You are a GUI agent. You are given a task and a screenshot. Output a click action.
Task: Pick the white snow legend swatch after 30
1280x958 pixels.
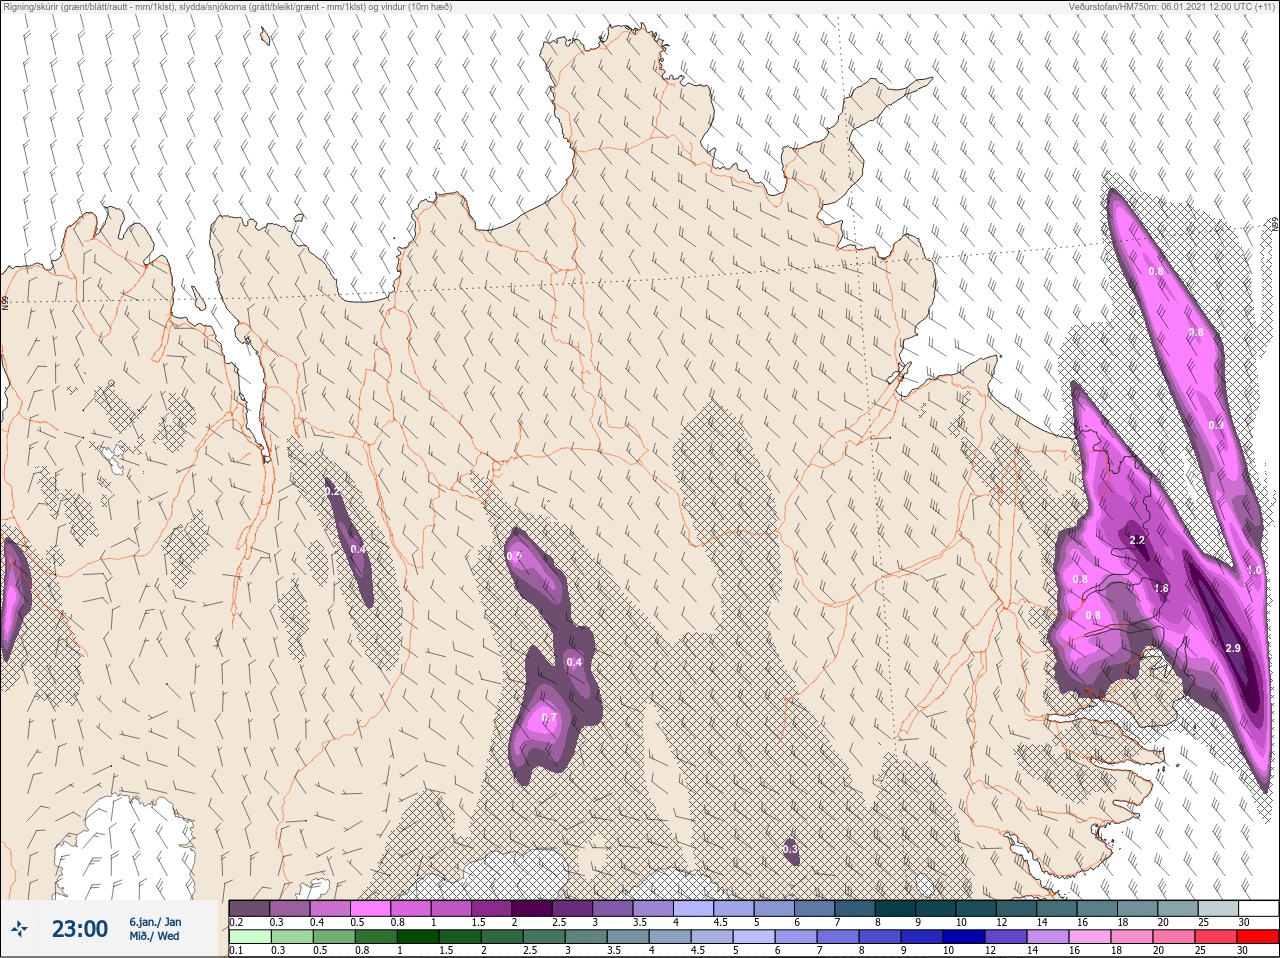pos(1258,908)
